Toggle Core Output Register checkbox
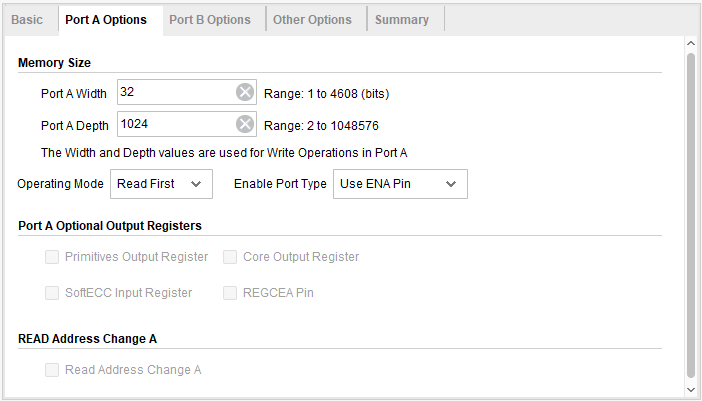Screen dimensions: 702x401 (x=230, y=257)
